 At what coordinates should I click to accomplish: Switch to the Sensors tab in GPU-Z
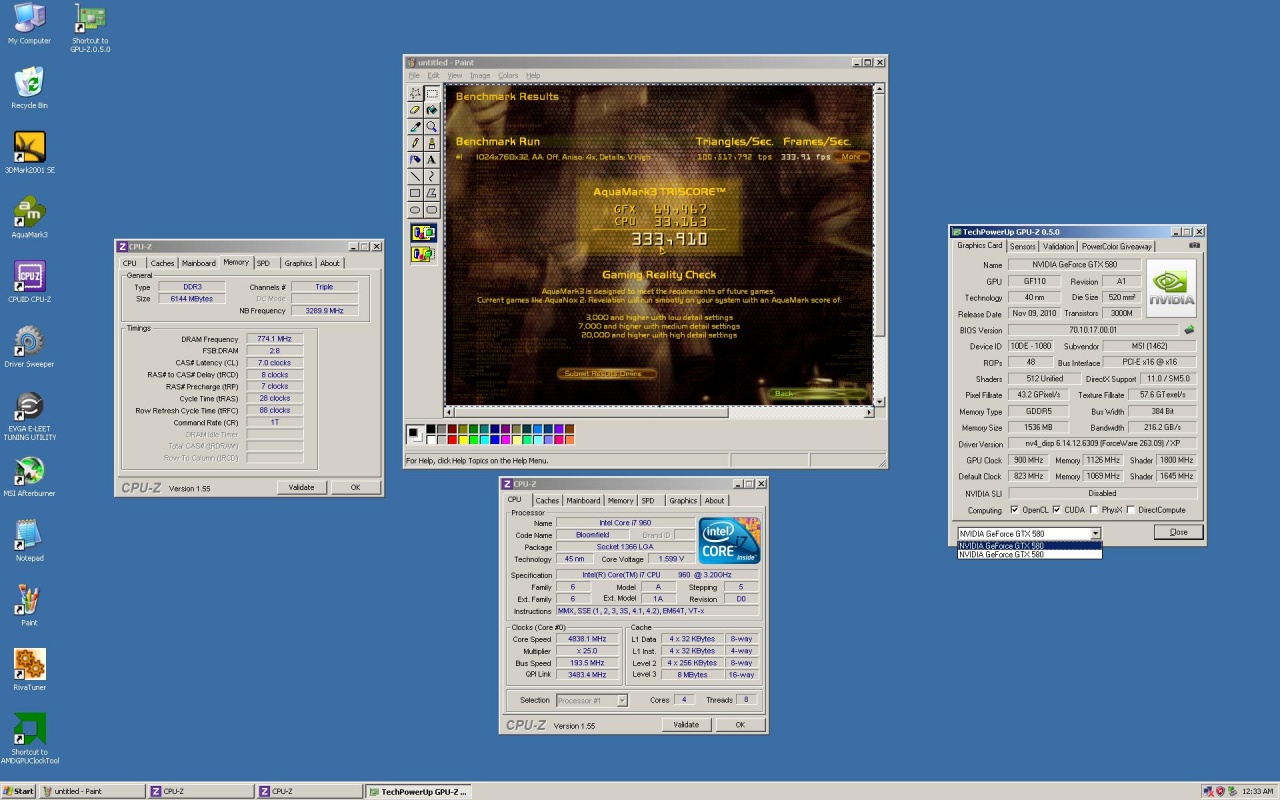1022,246
